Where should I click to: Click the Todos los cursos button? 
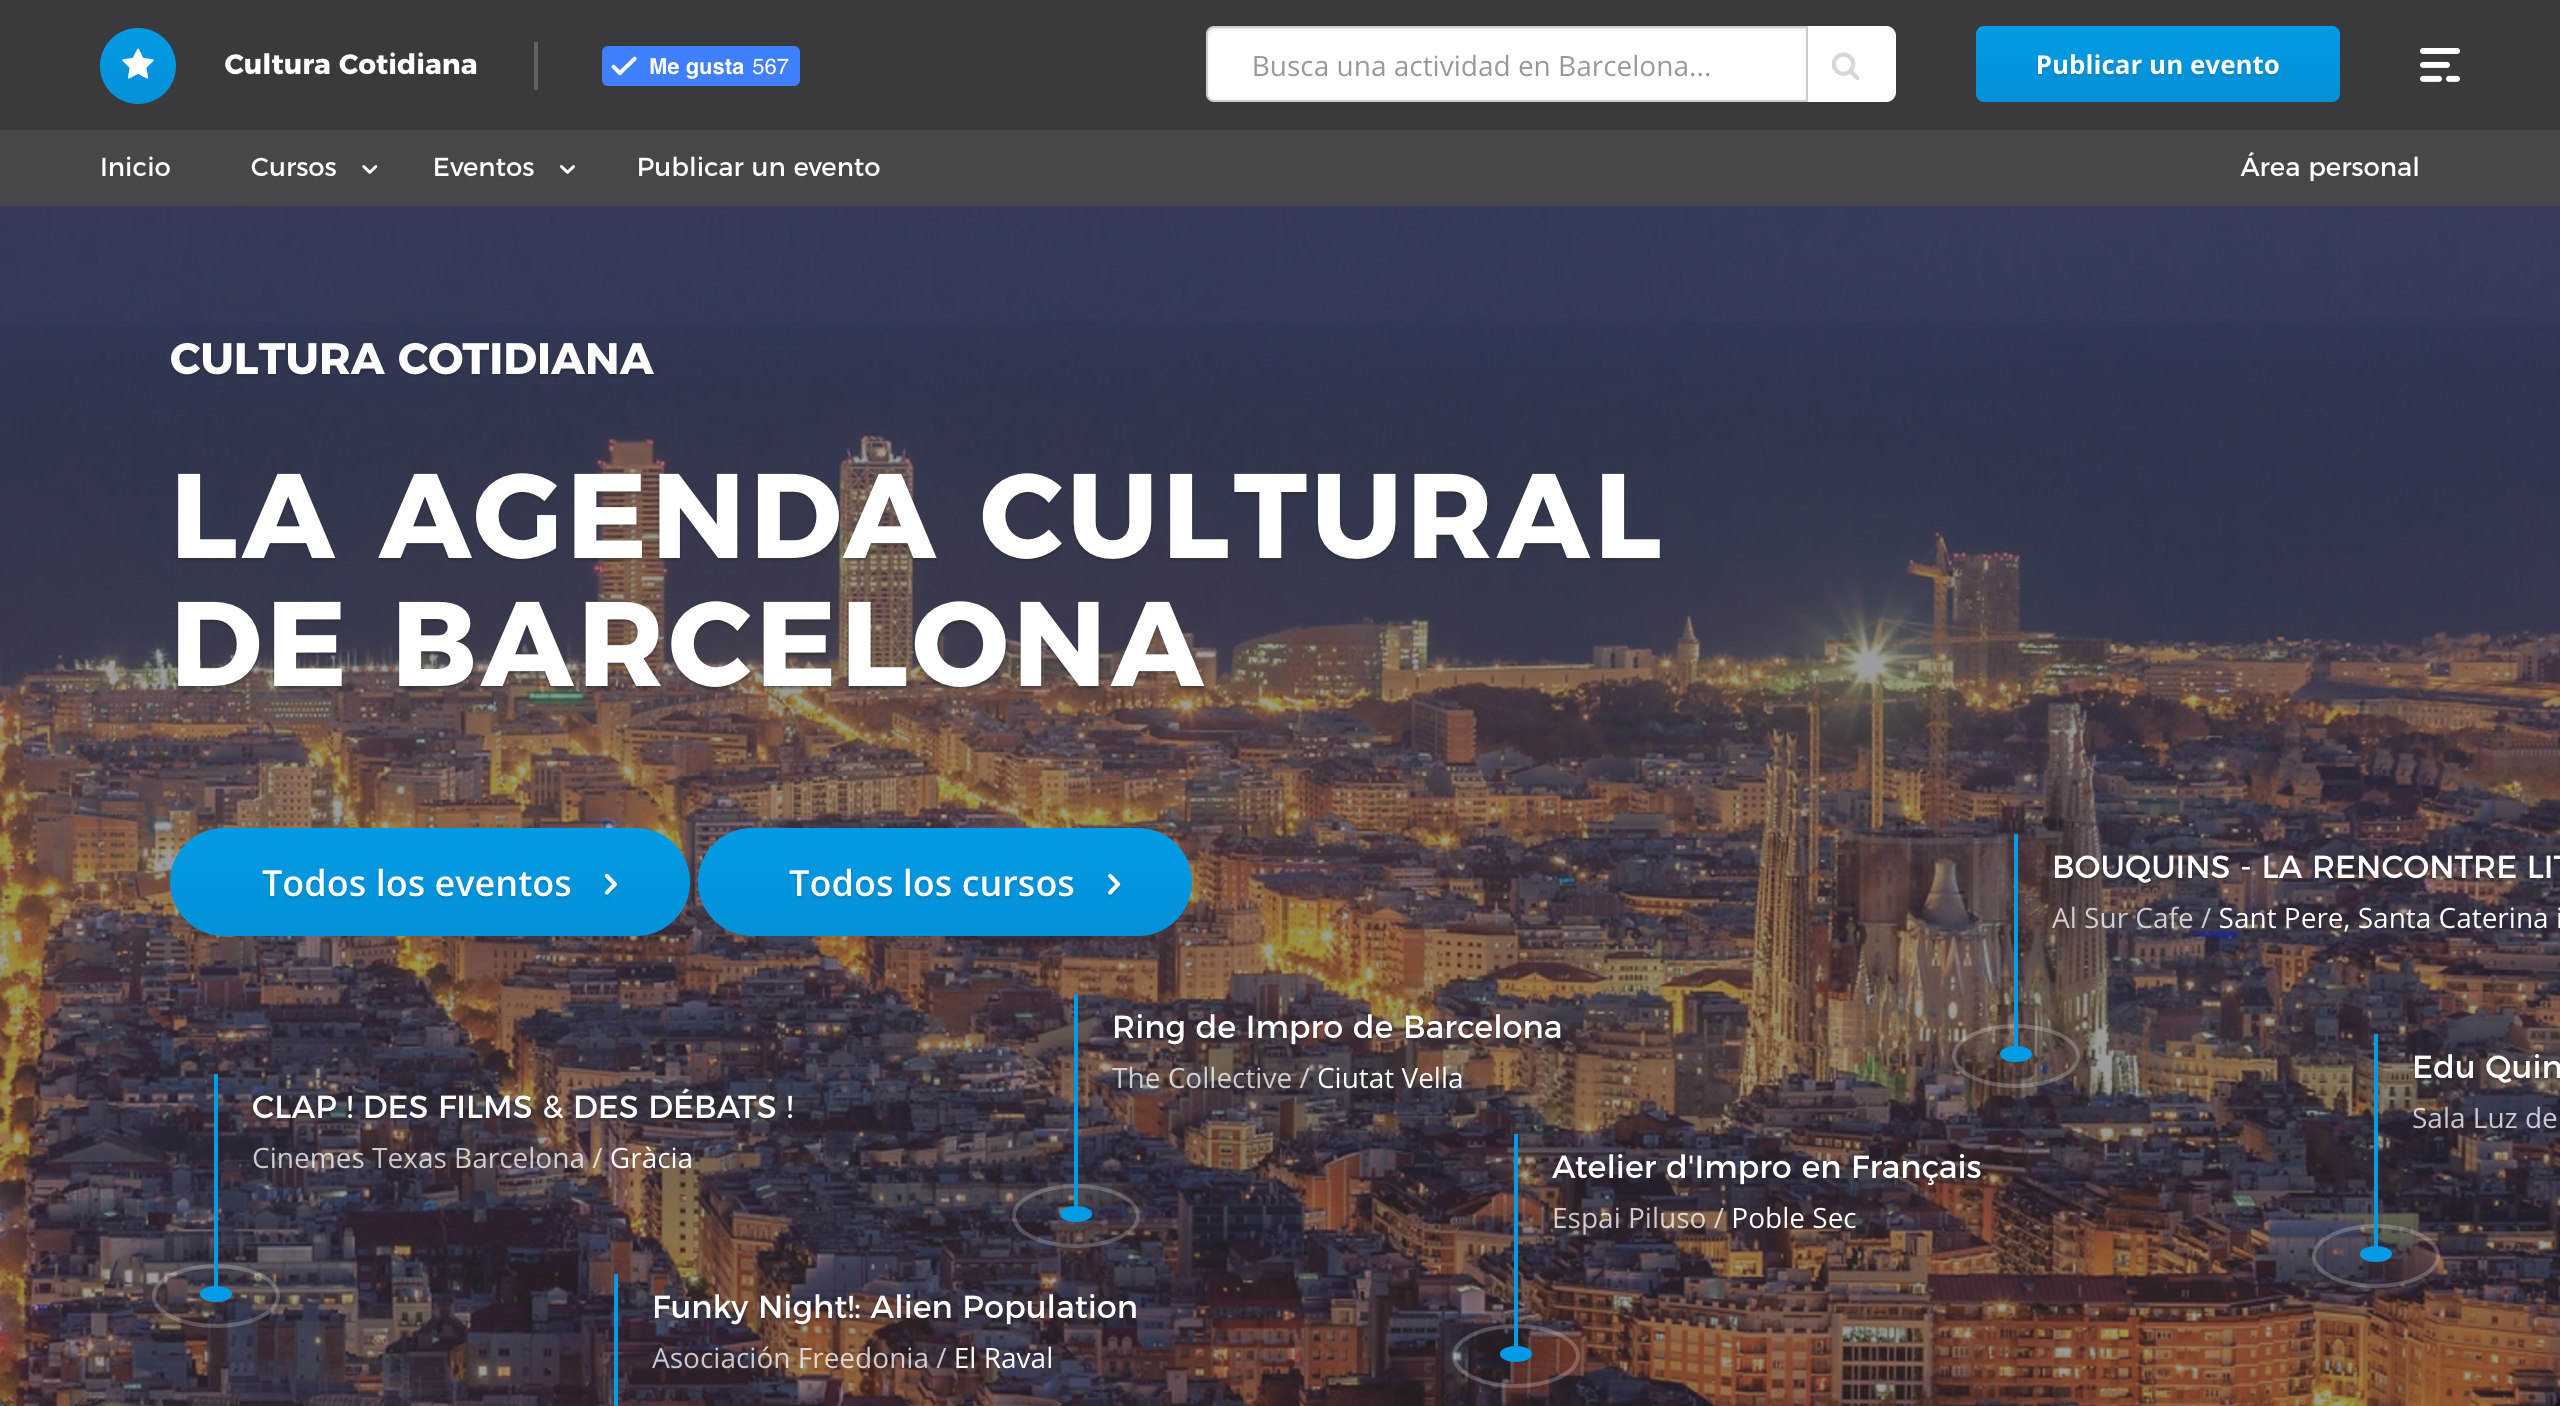pyautogui.click(x=944, y=882)
